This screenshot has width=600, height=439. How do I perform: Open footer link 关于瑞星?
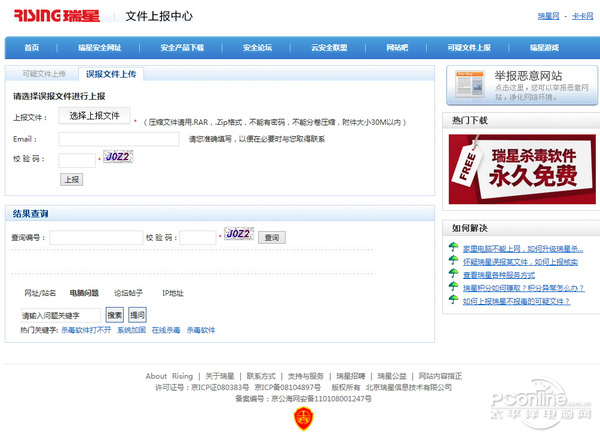tap(220, 376)
